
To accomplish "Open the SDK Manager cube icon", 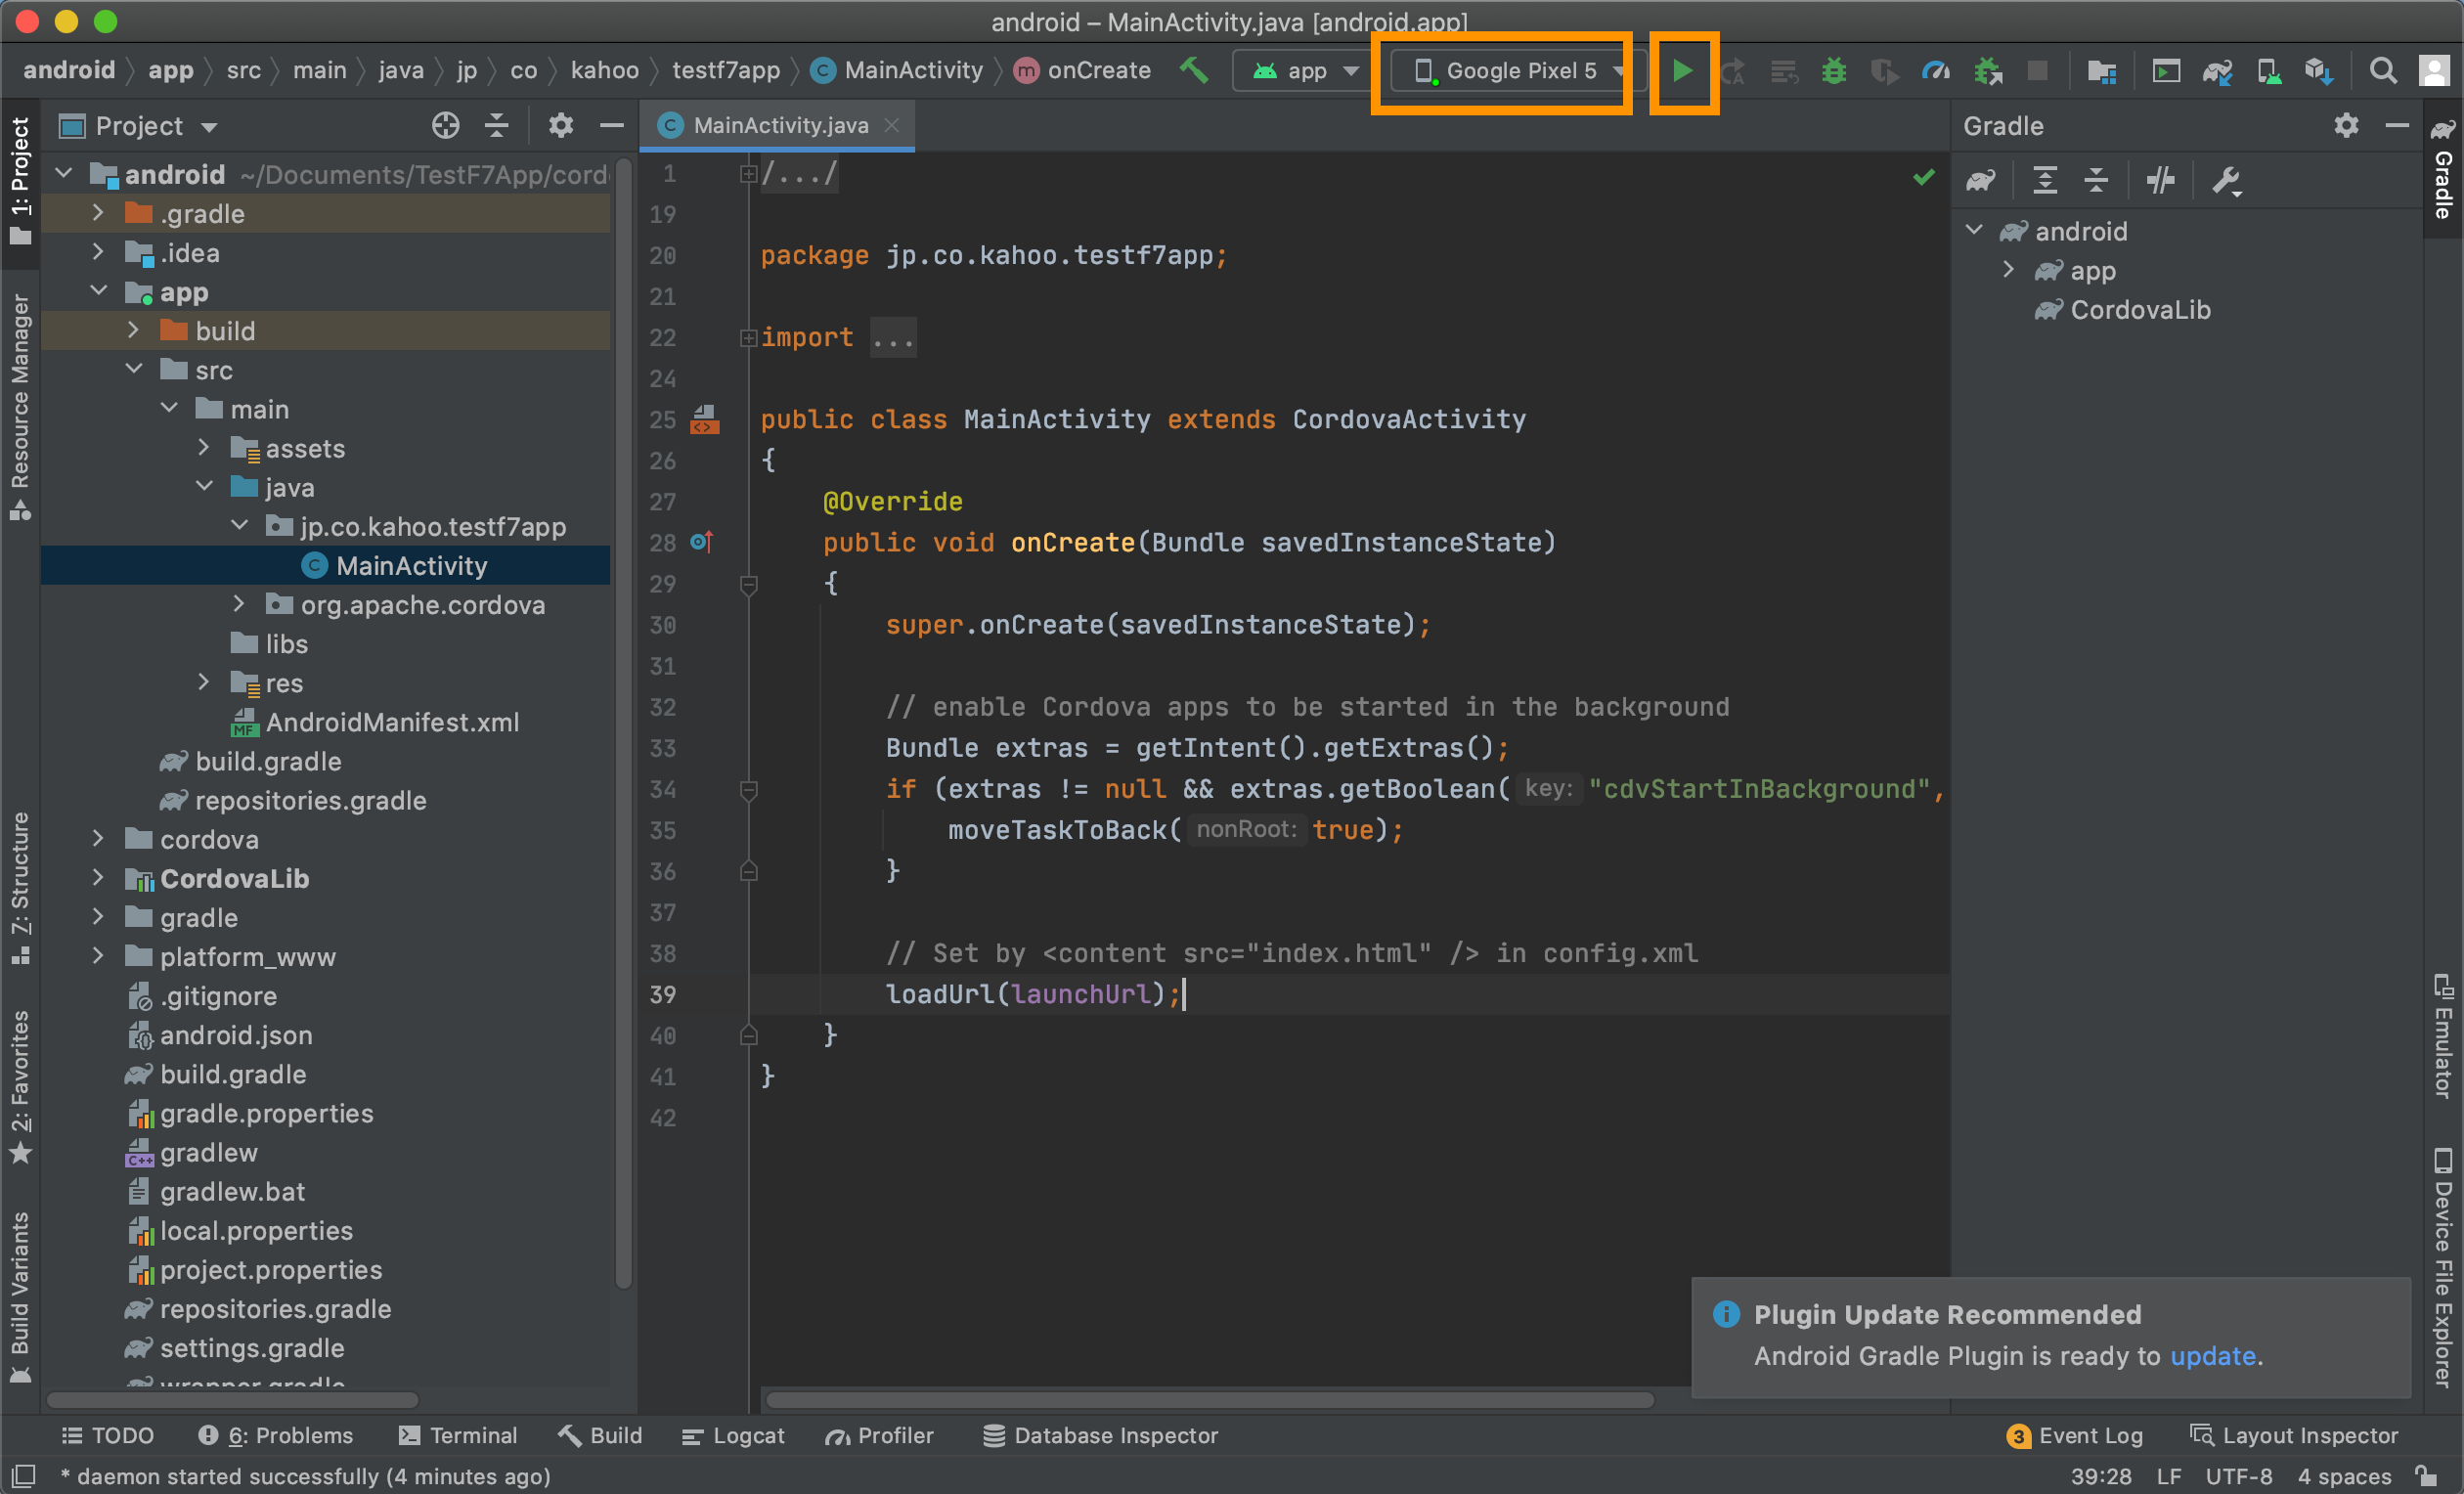I will pyautogui.click(x=2318, y=71).
